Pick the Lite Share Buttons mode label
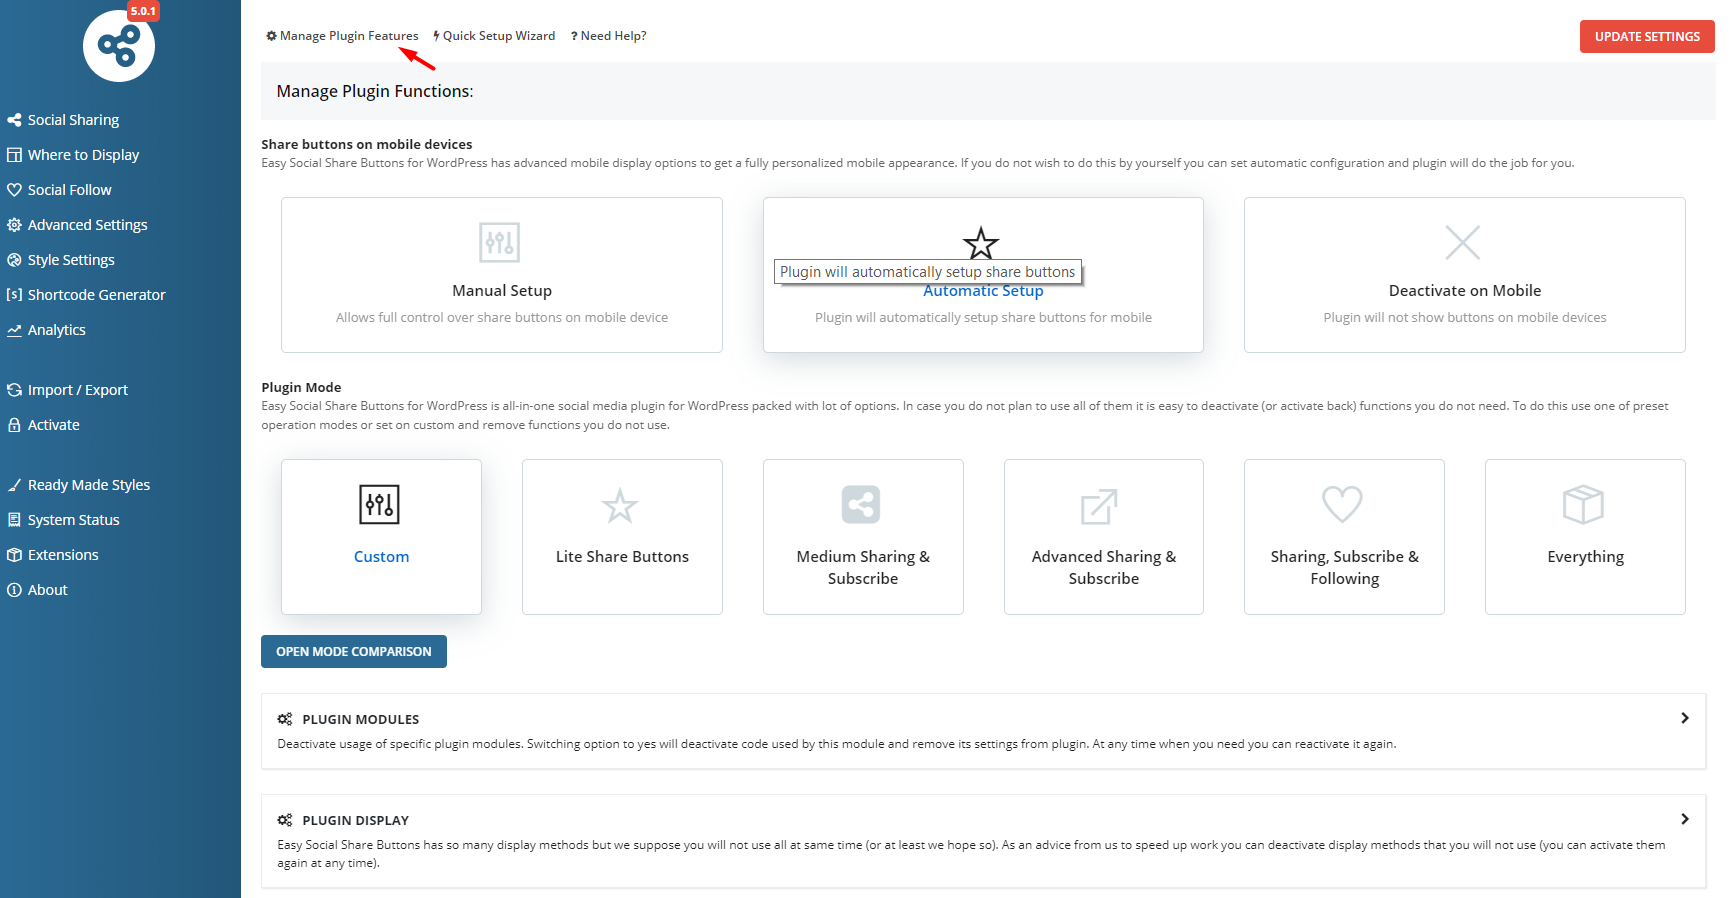 pos(622,557)
